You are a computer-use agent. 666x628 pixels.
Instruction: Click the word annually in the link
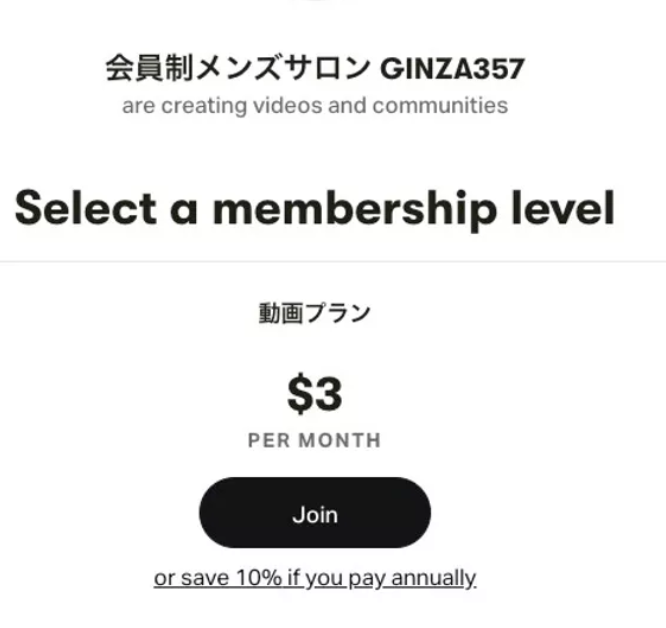(433, 578)
